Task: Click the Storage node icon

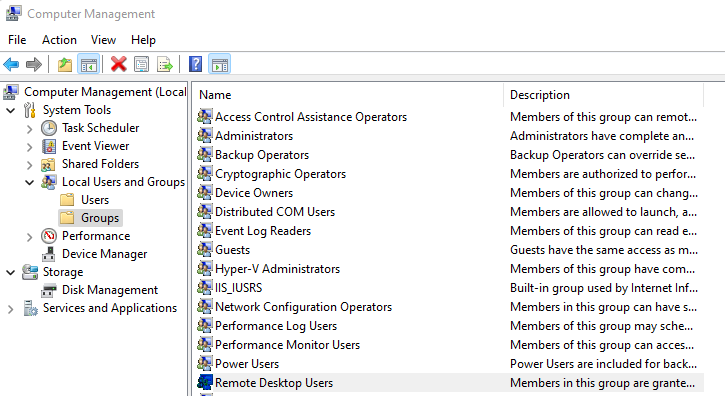Action: 30,272
